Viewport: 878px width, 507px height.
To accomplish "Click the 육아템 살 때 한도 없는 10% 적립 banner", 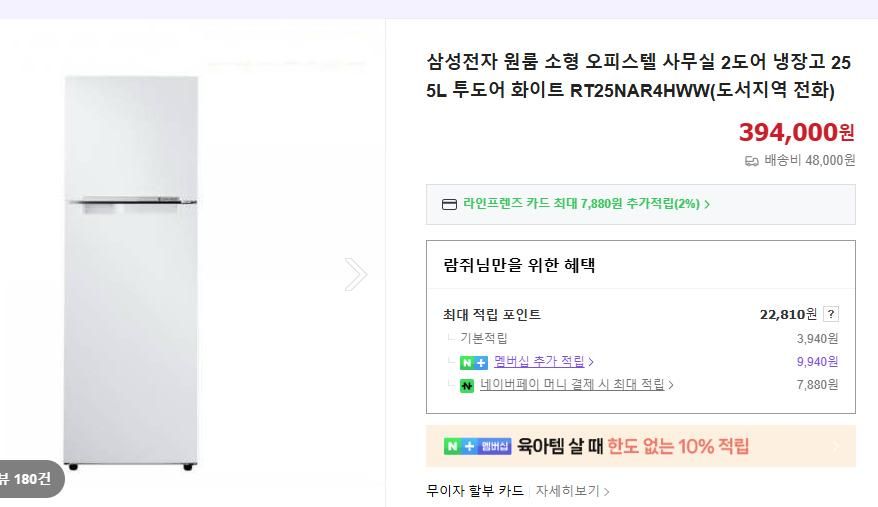I will tap(640, 446).
